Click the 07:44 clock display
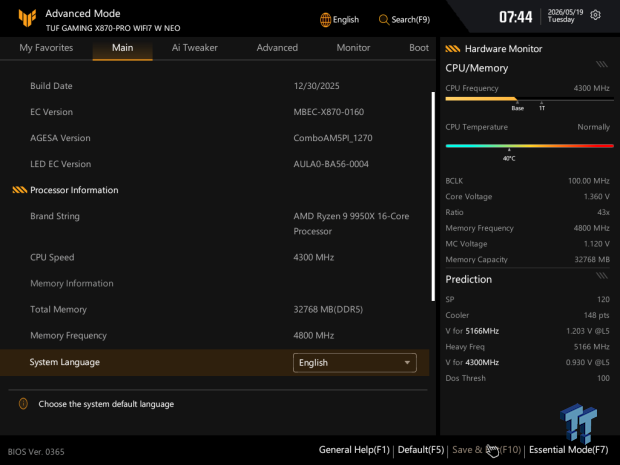 point(516,17)
